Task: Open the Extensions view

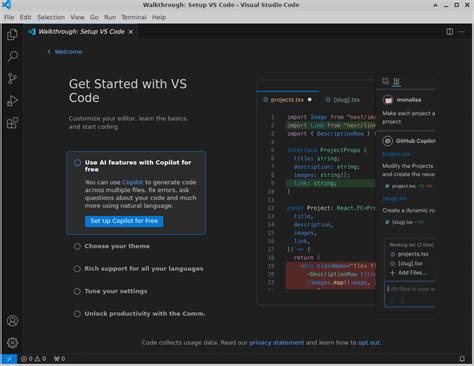Action: (x=12, y=123)
